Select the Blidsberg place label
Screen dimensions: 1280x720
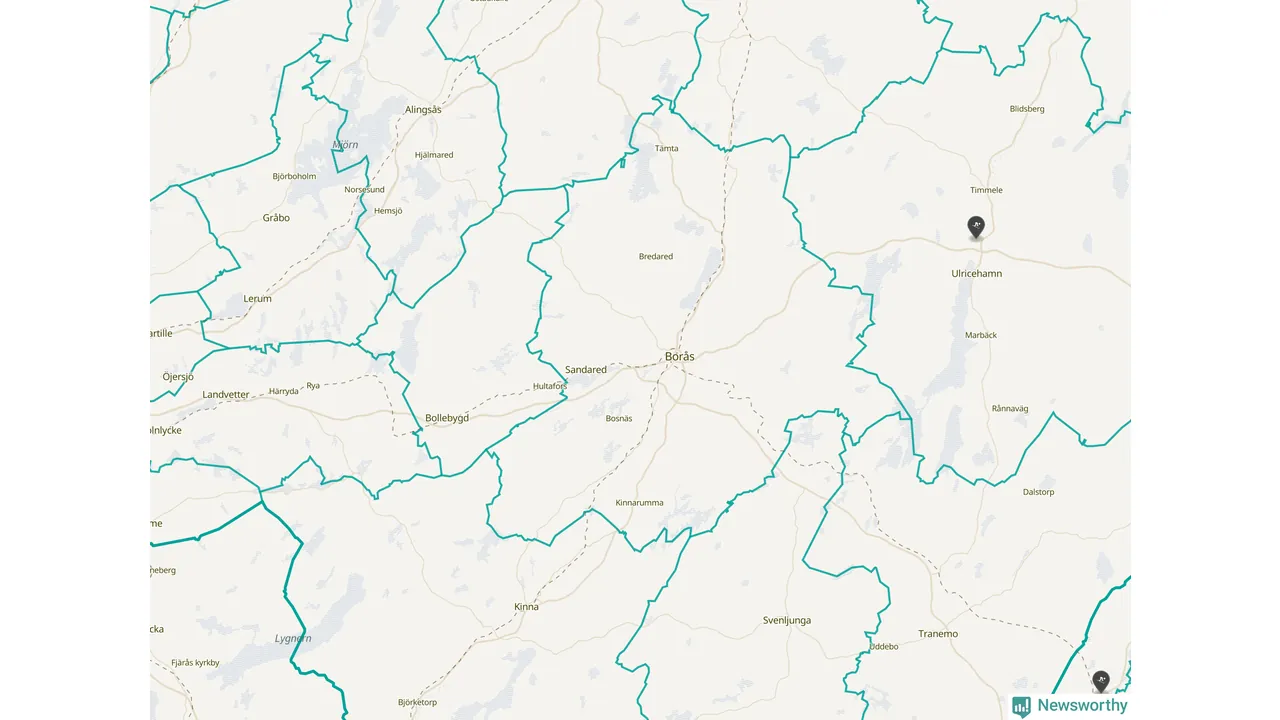[1027, 109]
